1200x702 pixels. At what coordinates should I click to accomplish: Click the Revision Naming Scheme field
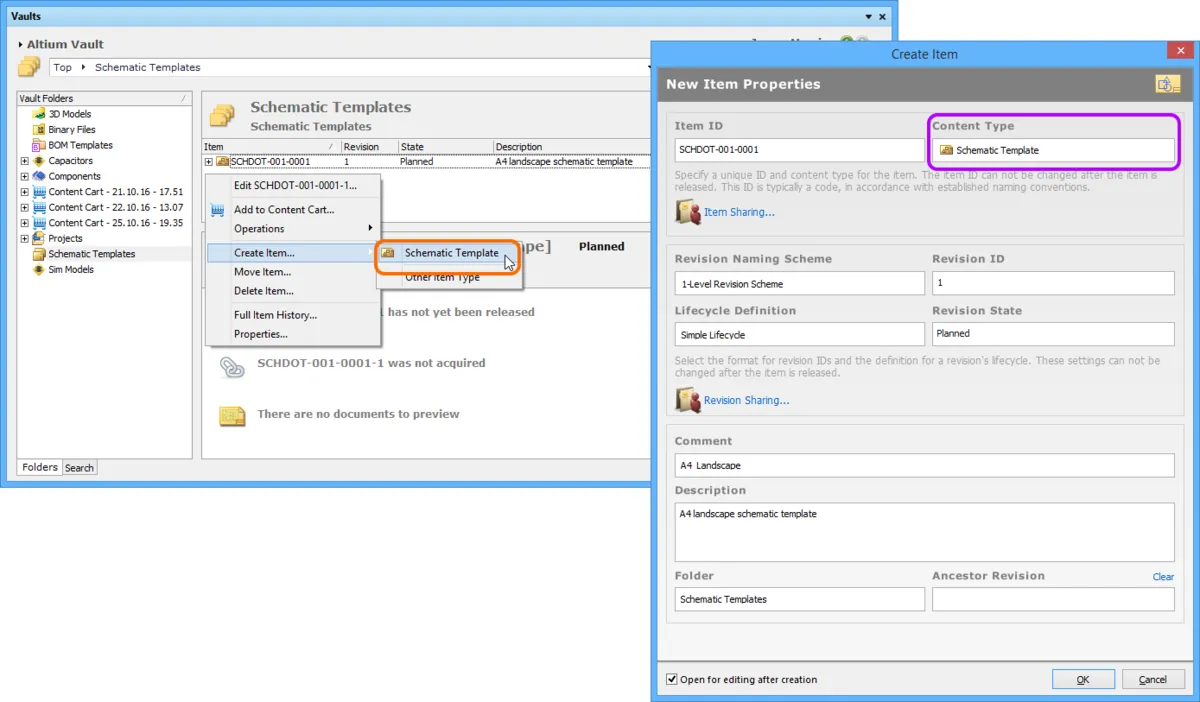(x=799, y=283)
